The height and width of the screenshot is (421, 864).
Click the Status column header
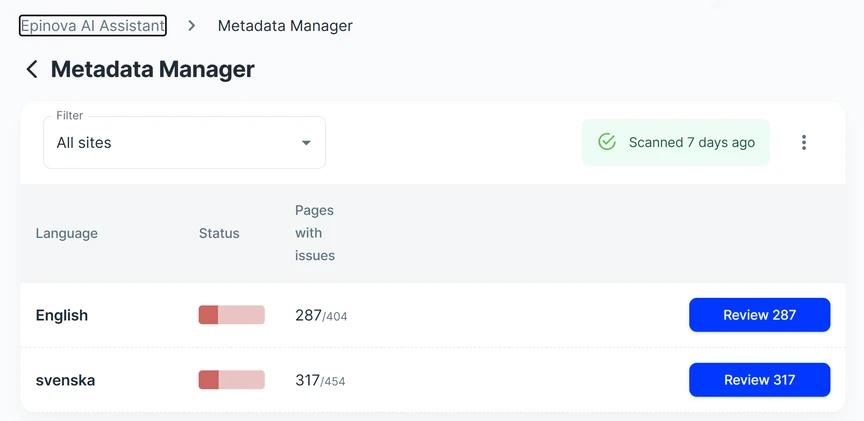[219, 233]
